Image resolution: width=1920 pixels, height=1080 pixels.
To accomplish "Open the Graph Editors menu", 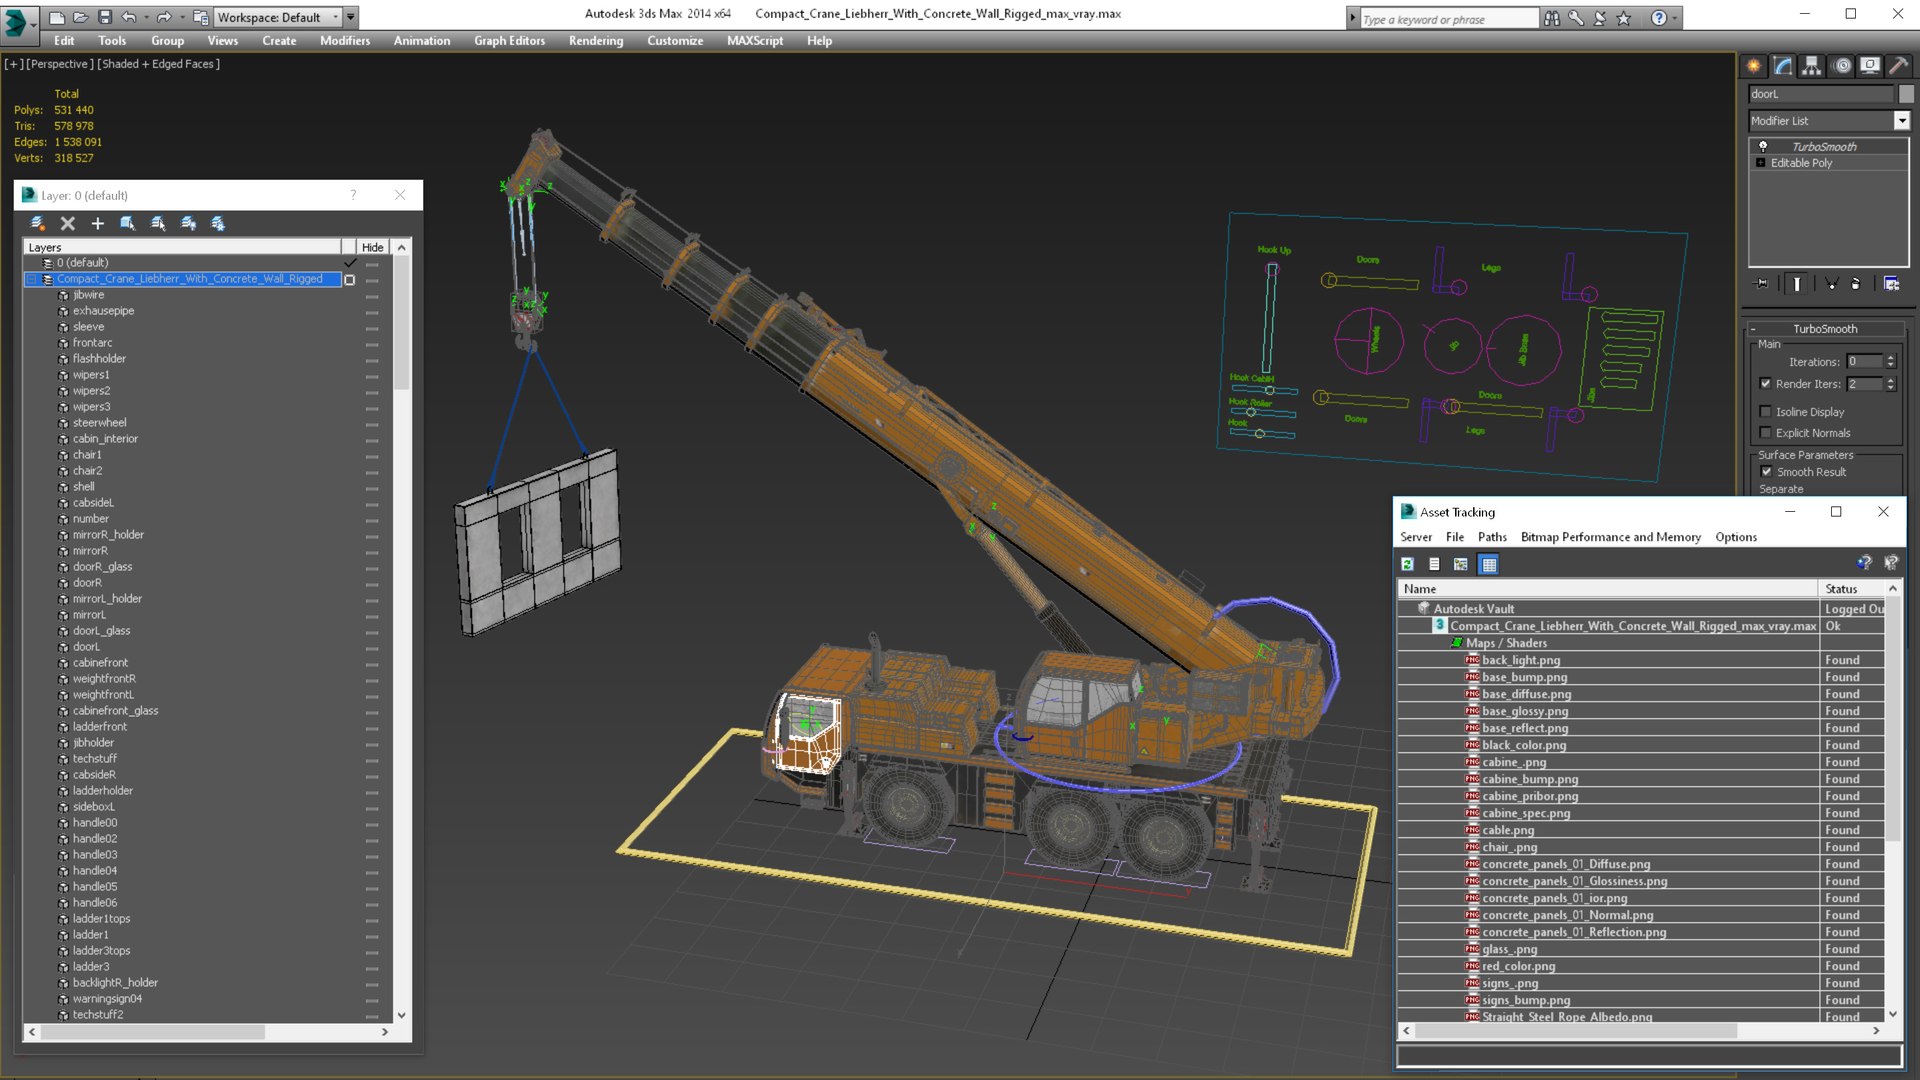I will (509, 41).
